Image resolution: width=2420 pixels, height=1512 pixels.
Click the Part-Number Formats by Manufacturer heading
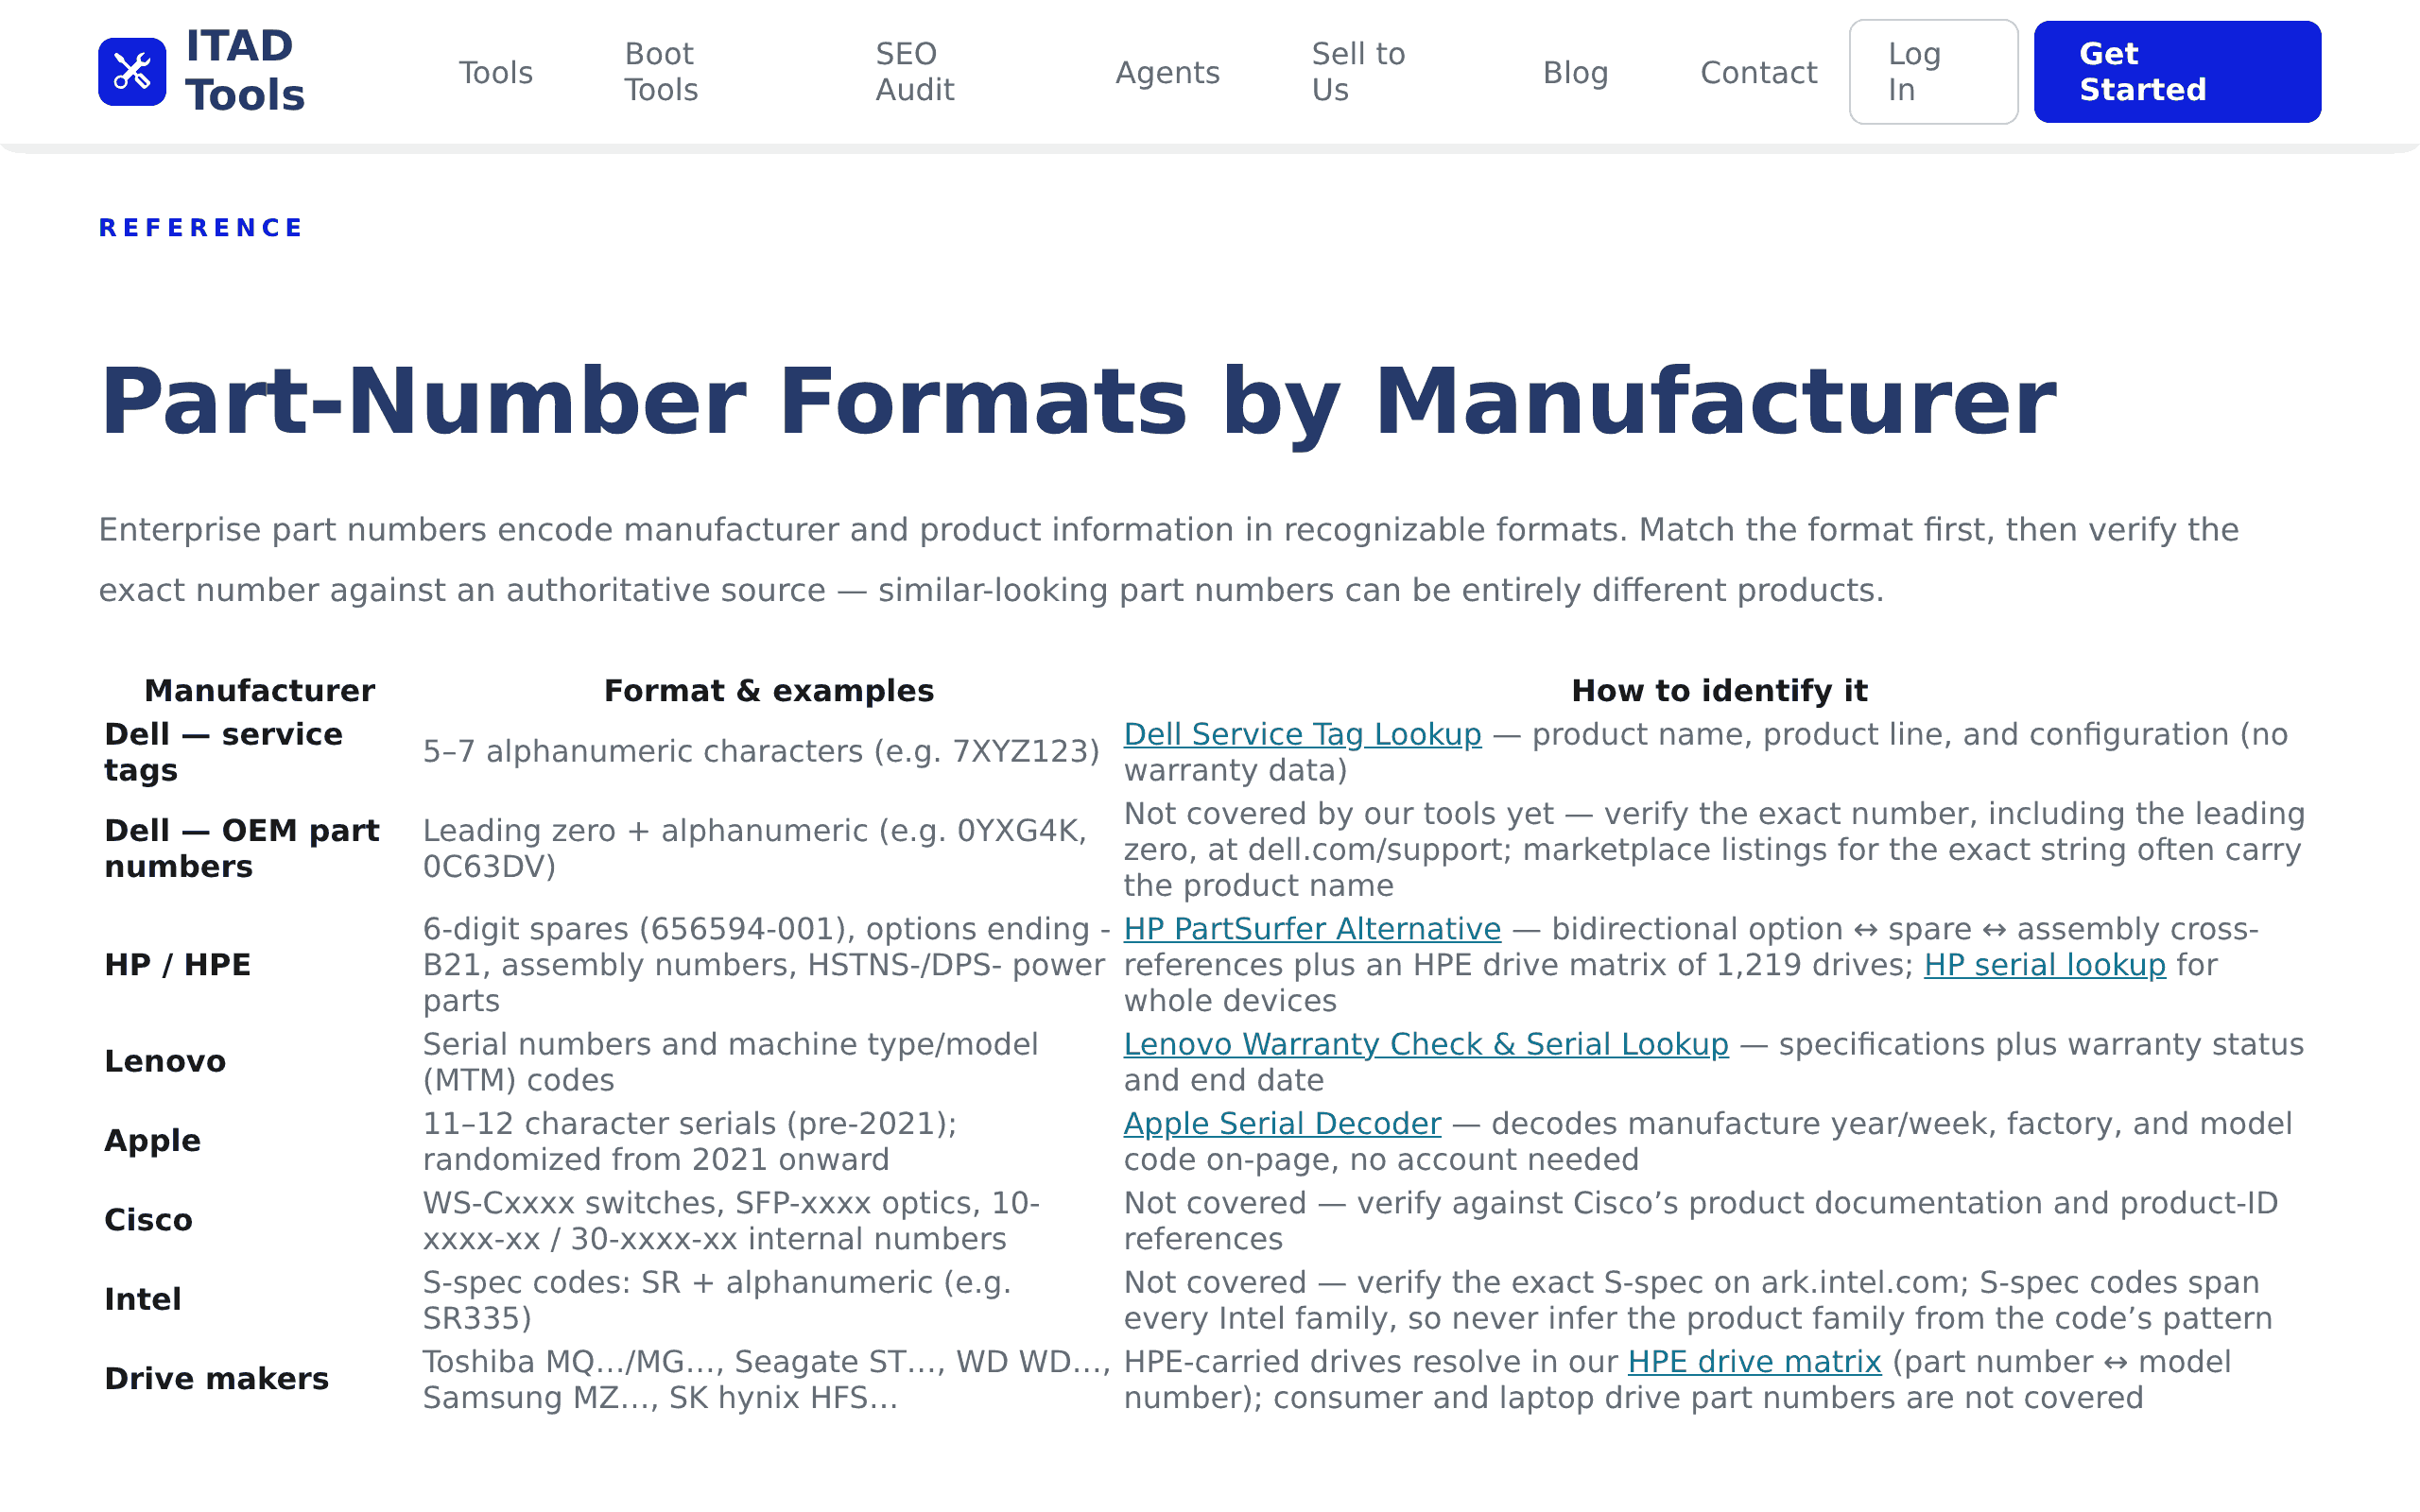(1078, 402)
